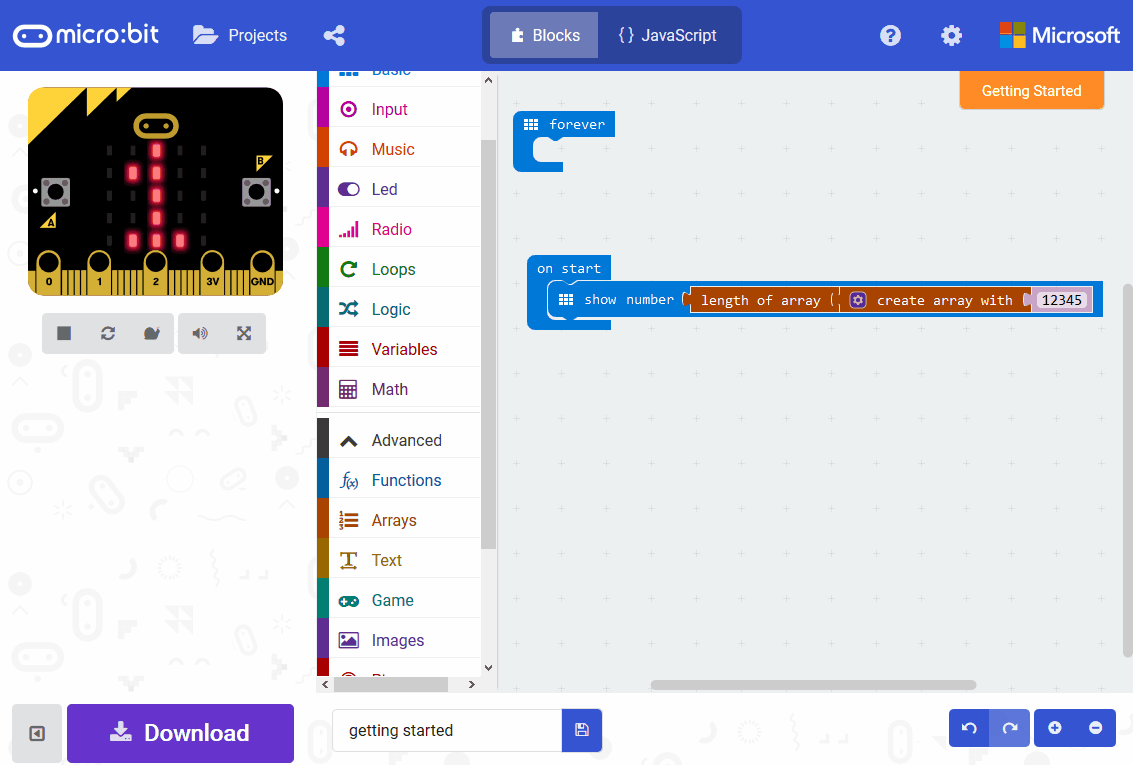Save the project with disk icon
Screen dimensions: 1133x765
pyautogui.click(x=582, y=730)
